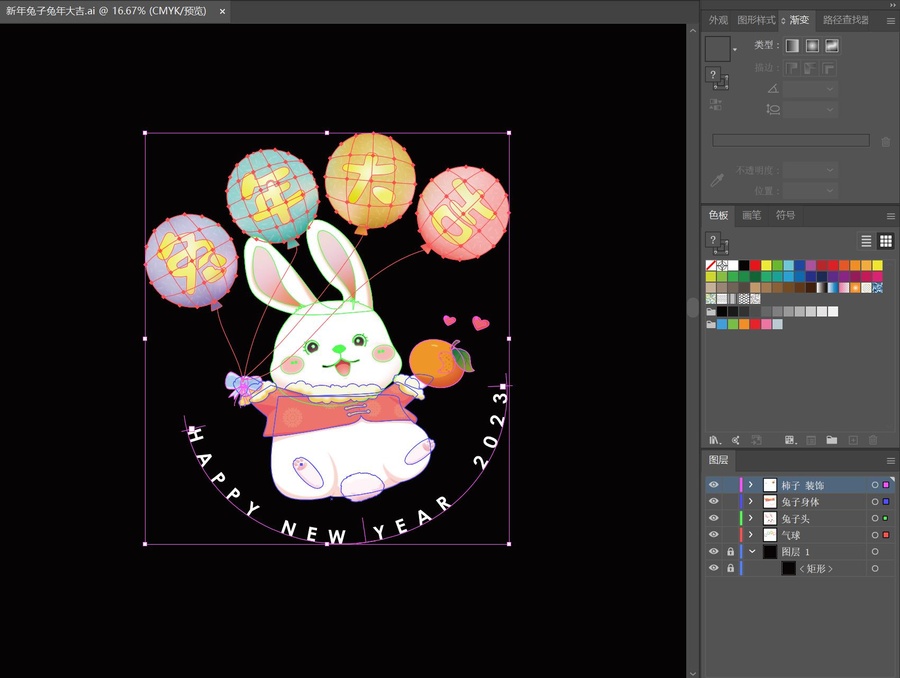Open the gradient panel options menu
This screenshot has width=900, height=678.
(891, 21)
